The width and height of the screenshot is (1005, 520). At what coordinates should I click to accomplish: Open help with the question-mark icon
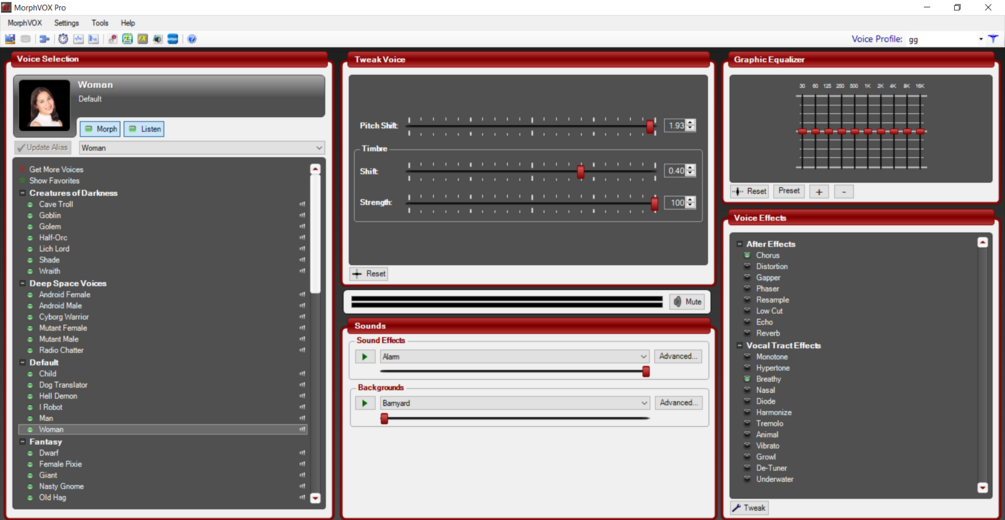tap(192, 39)
